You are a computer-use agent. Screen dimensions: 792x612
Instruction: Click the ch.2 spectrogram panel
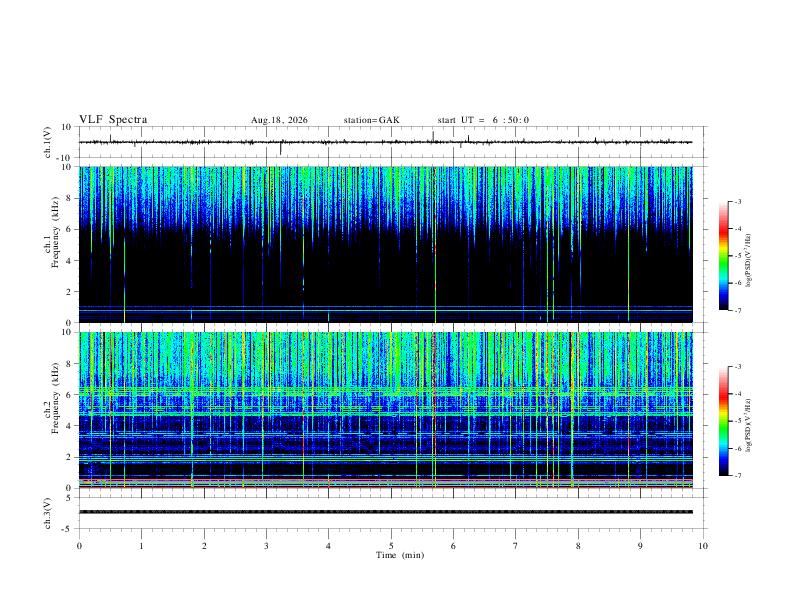(385, 410)
